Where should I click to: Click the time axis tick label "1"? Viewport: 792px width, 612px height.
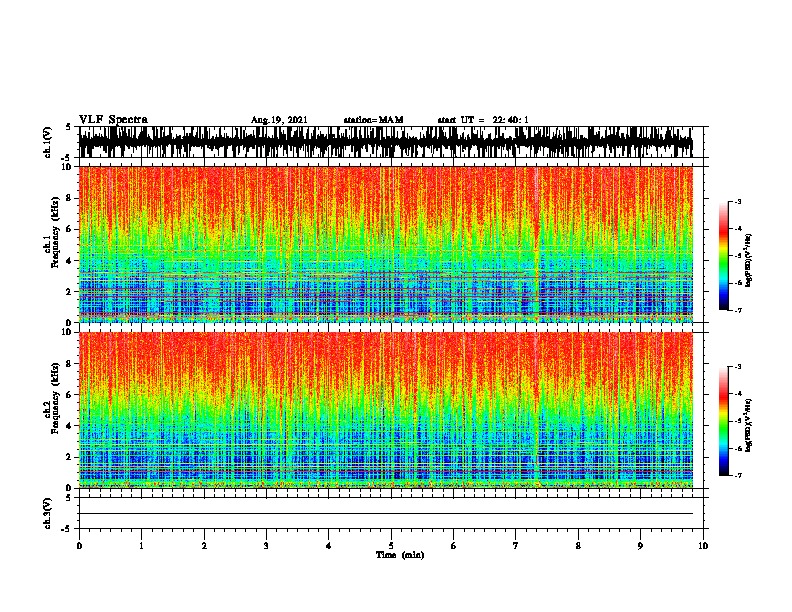(141, 545)
